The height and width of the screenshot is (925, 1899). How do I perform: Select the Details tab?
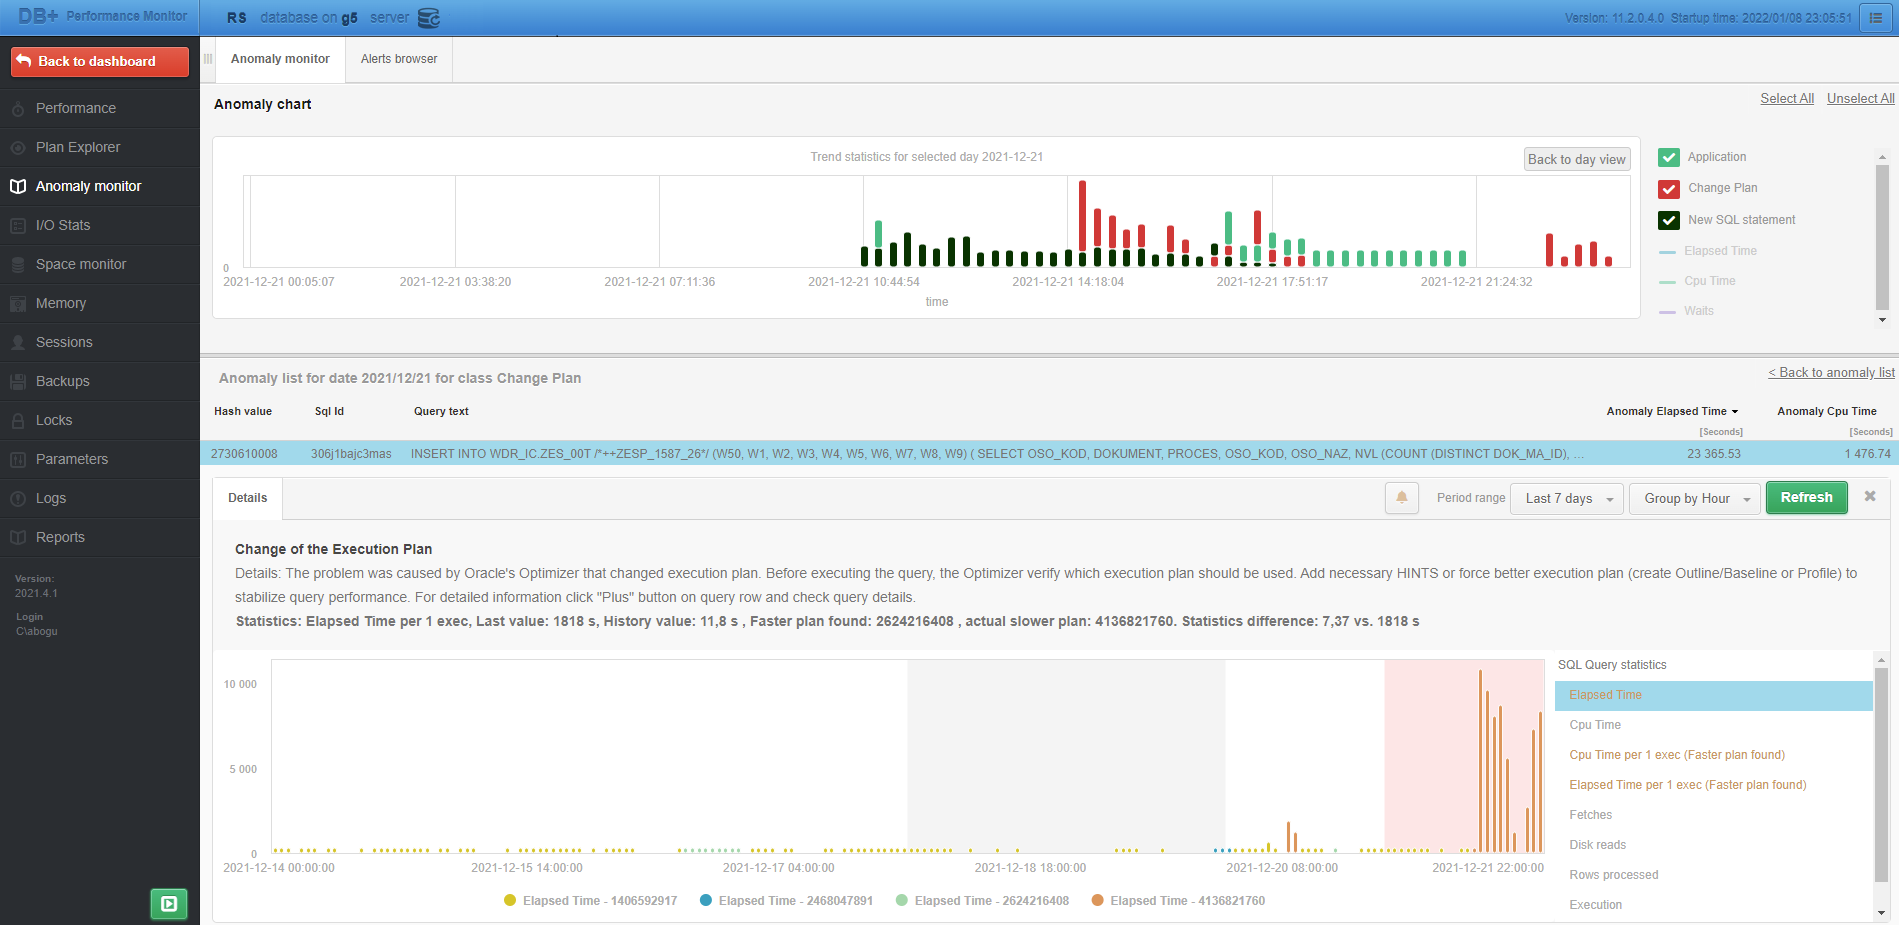tap(246, 497)
